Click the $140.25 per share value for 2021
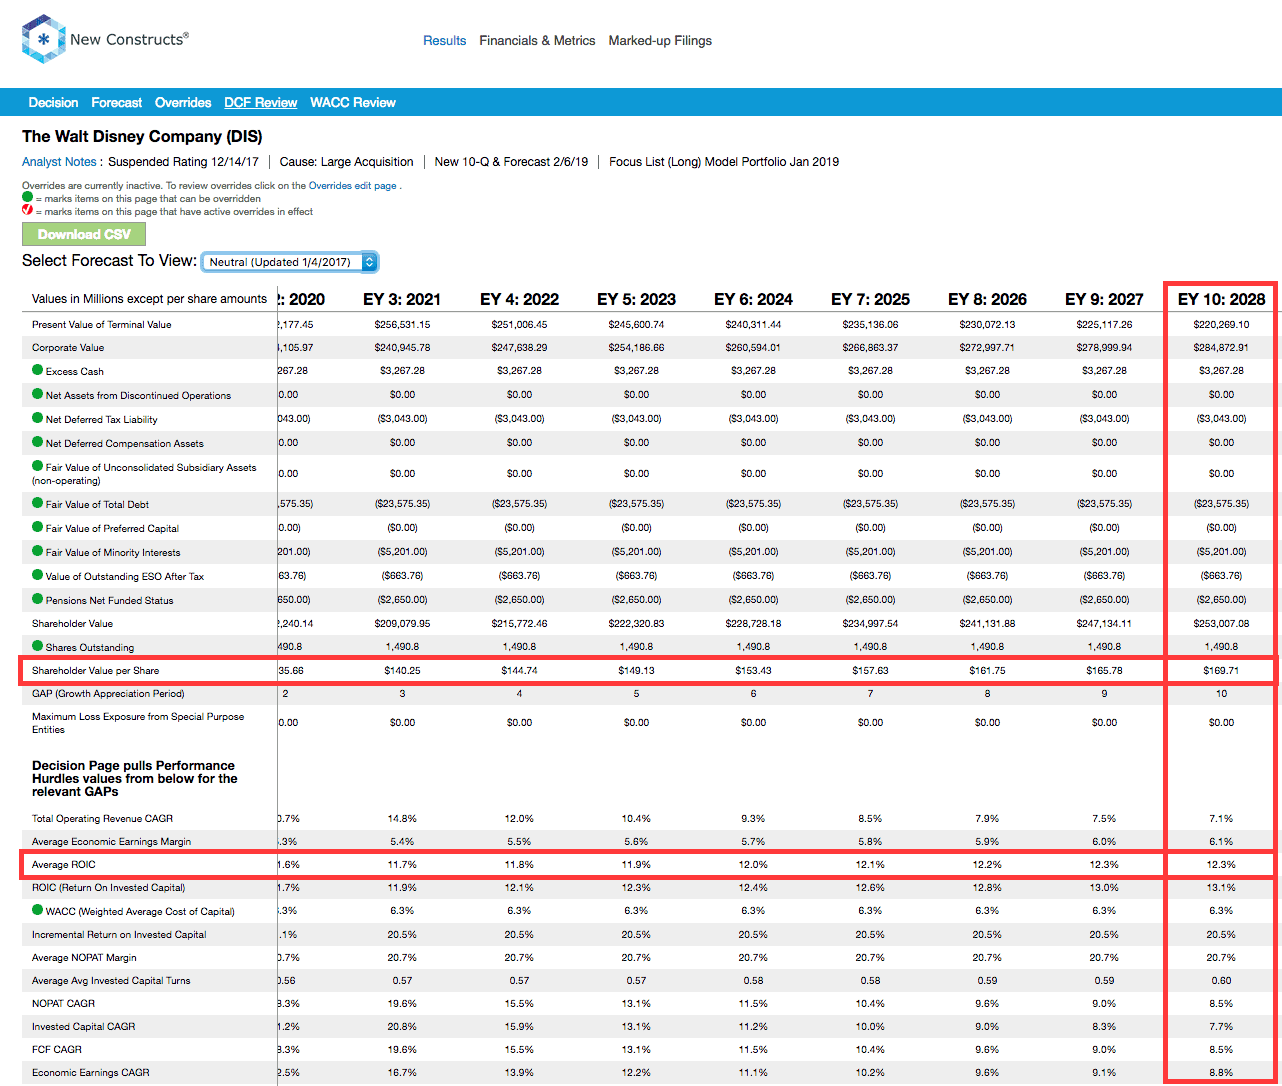1282x1086 pixels. [x=402, y=670]
